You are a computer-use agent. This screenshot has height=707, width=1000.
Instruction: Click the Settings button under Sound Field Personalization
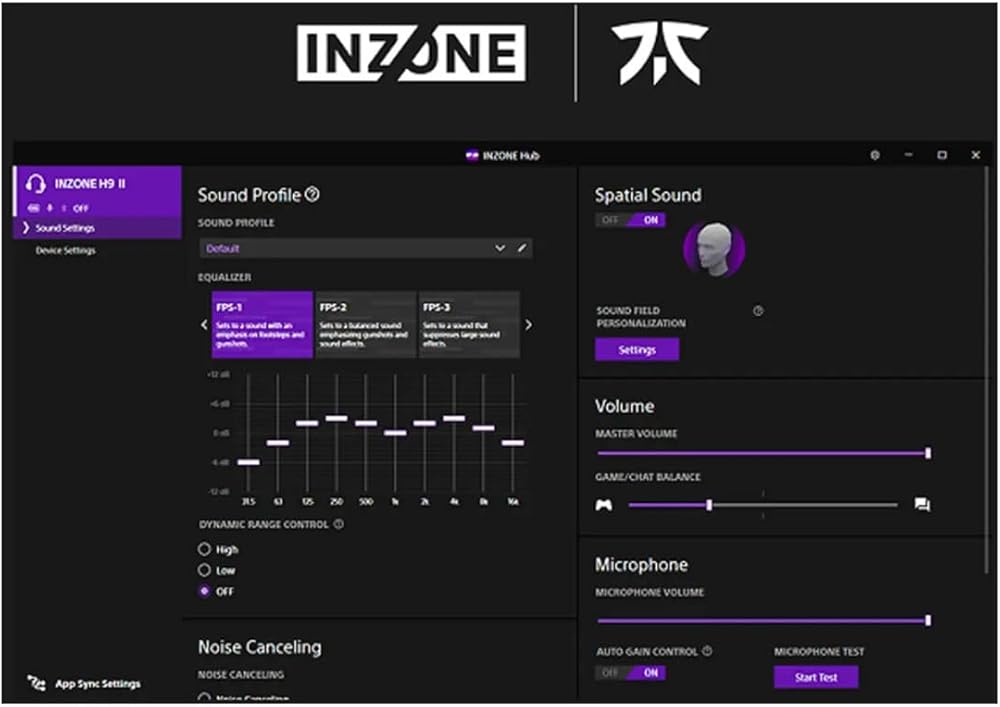637,350
